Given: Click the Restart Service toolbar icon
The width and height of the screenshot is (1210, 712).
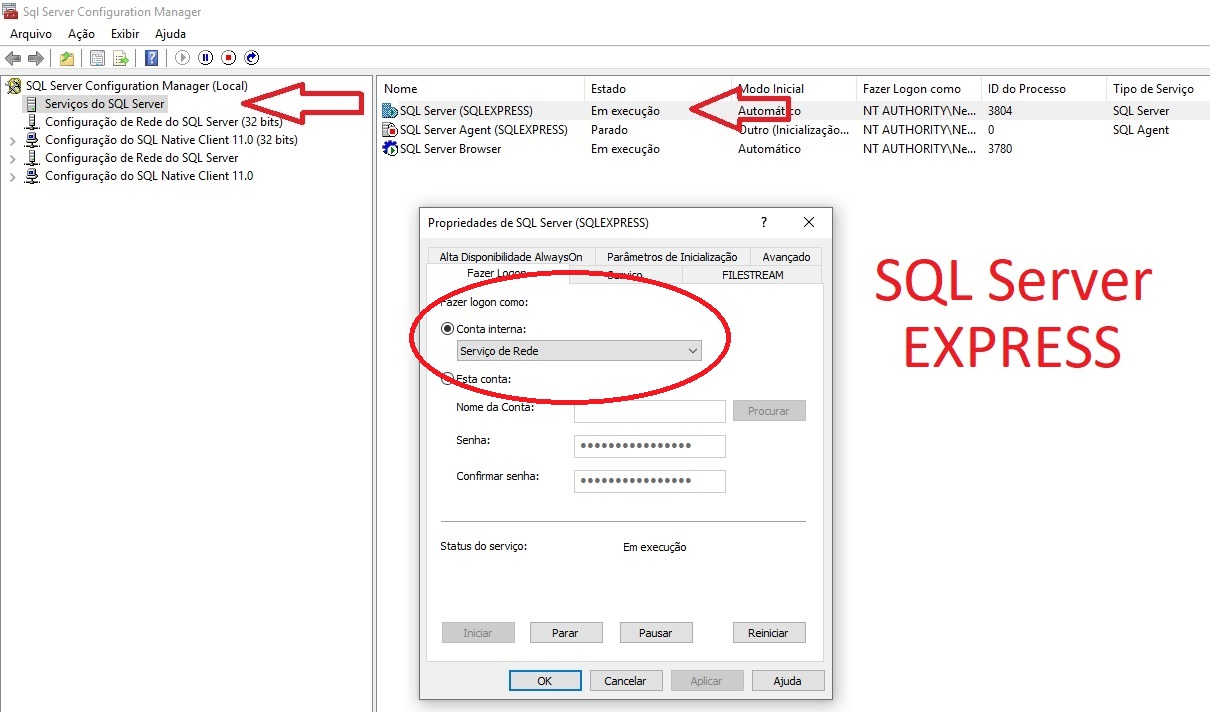Looking at the screenshot, I should click(251, 58).
